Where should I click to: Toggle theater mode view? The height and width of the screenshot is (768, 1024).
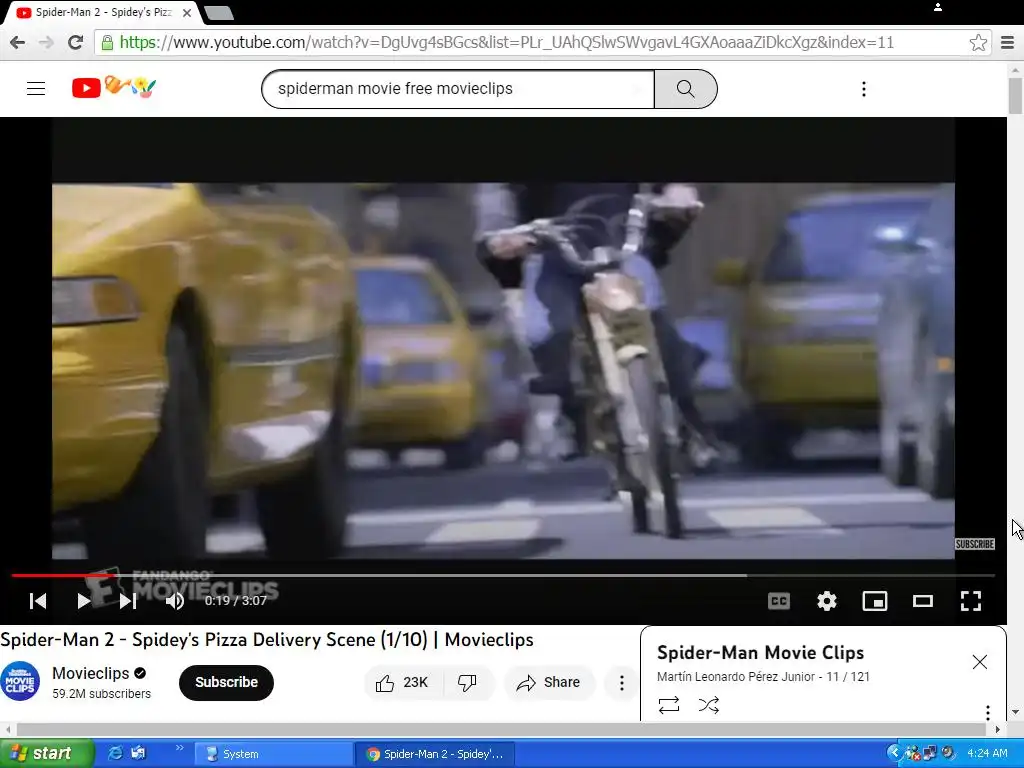[x=923, y=601]
